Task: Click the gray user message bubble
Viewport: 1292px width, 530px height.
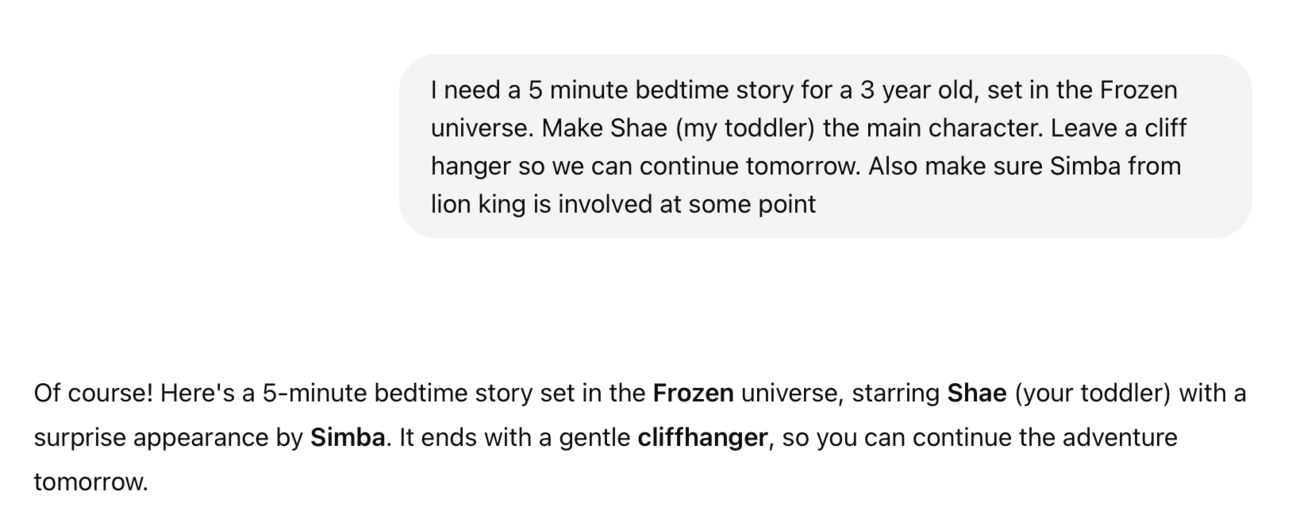Action: click(x=825, y=146)
